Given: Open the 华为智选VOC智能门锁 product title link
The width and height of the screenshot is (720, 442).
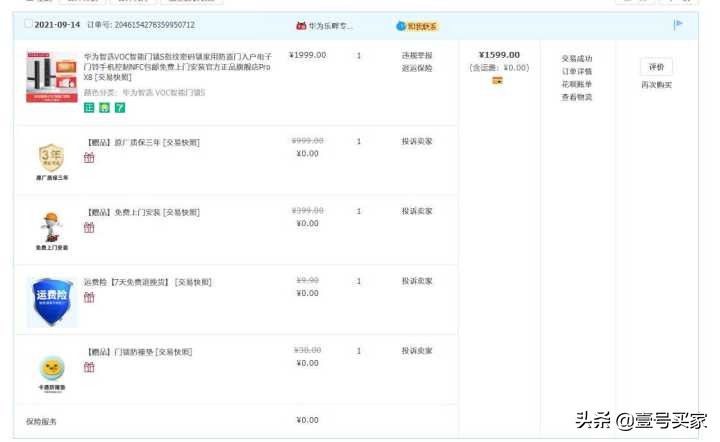Looking at the screenshot, I should tap(178, 67).
